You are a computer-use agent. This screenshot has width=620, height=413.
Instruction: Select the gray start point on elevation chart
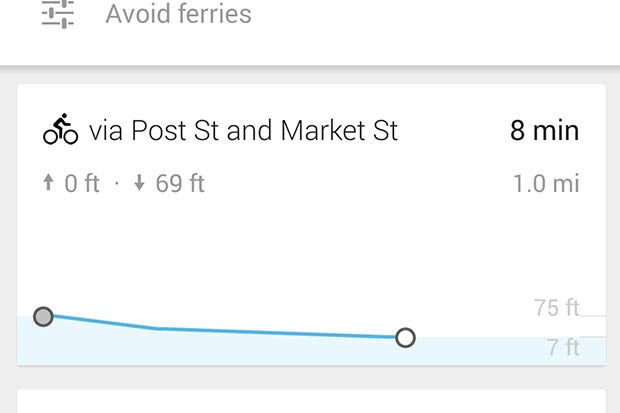coord(43,316)
